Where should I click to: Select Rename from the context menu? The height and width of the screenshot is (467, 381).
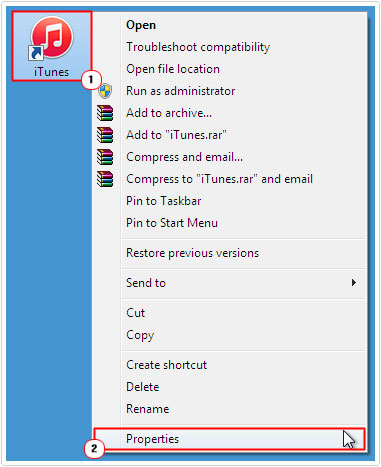(230, 409)
